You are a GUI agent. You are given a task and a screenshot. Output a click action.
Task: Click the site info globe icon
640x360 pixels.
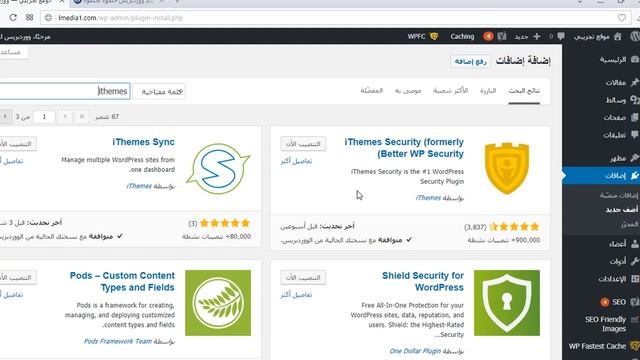click(48, 18)
